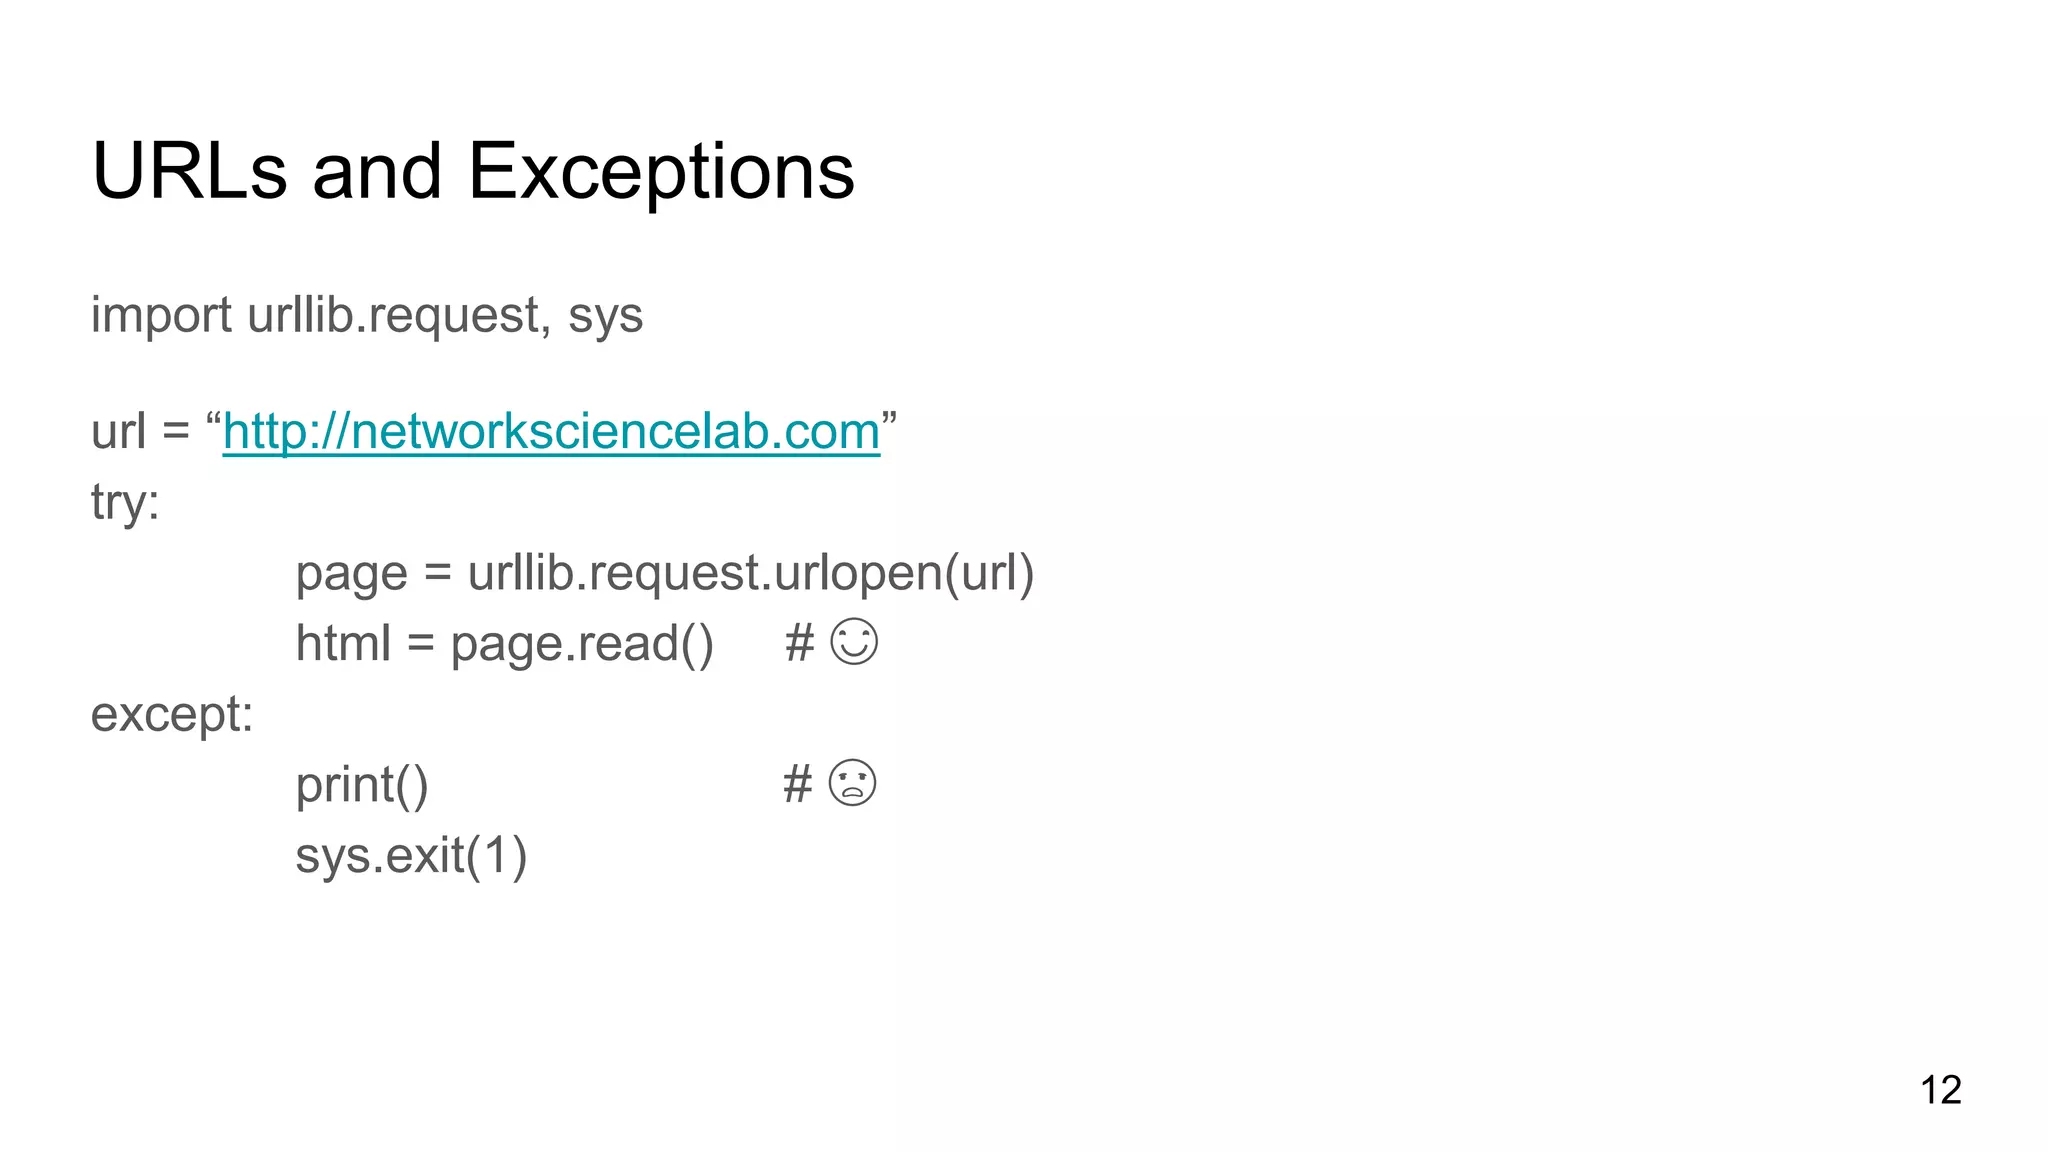Click "sys" at the end of the import line
The height and width of the screenshot is (1152, 2048).
click(605, 316)
